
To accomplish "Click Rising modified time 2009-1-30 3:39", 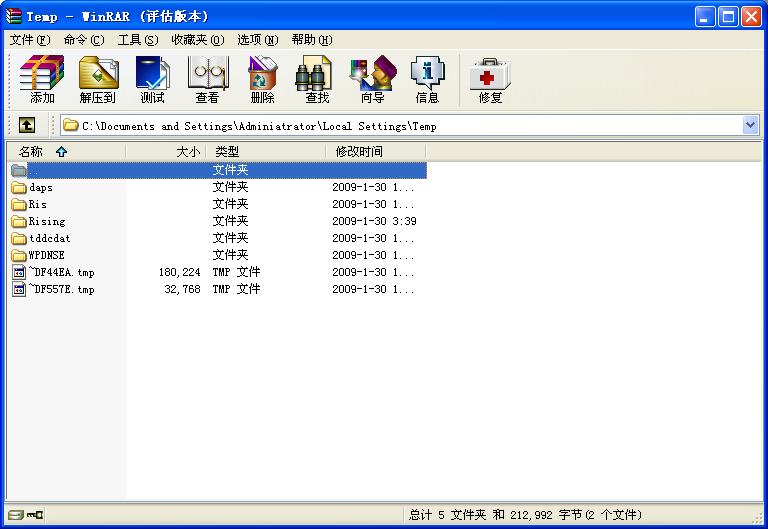I will 374,221.
